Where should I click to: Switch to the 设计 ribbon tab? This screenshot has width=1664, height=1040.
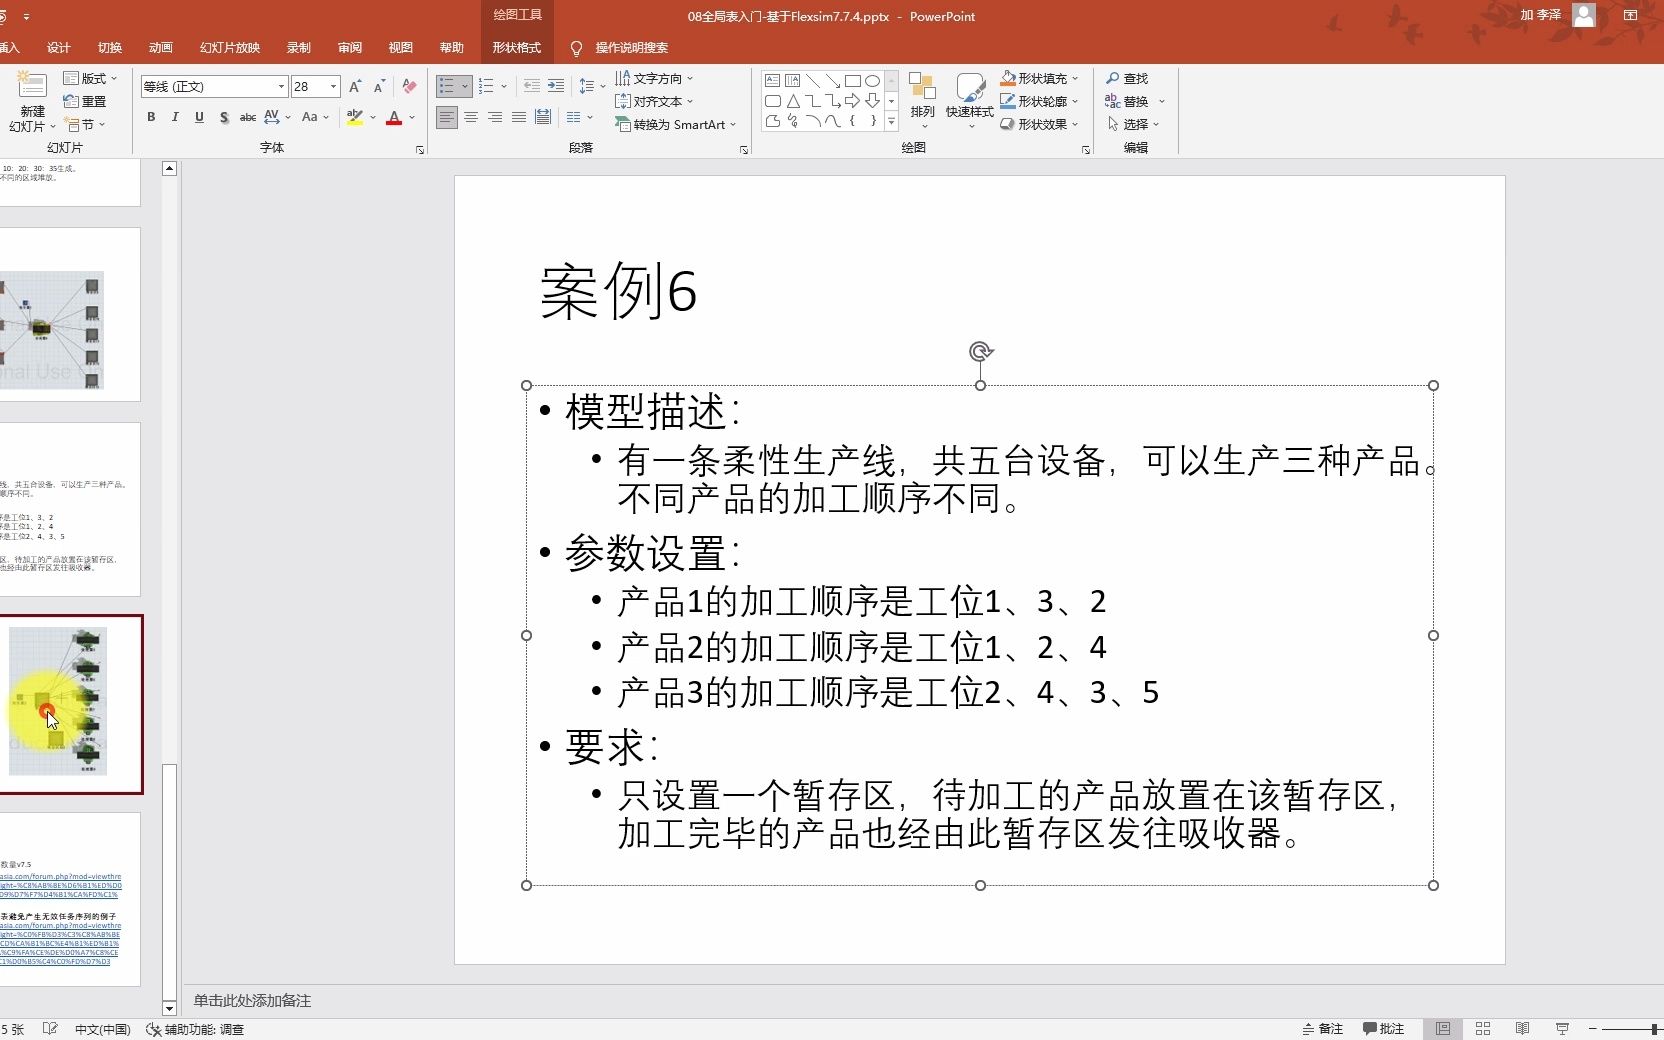tap(57, 47)
